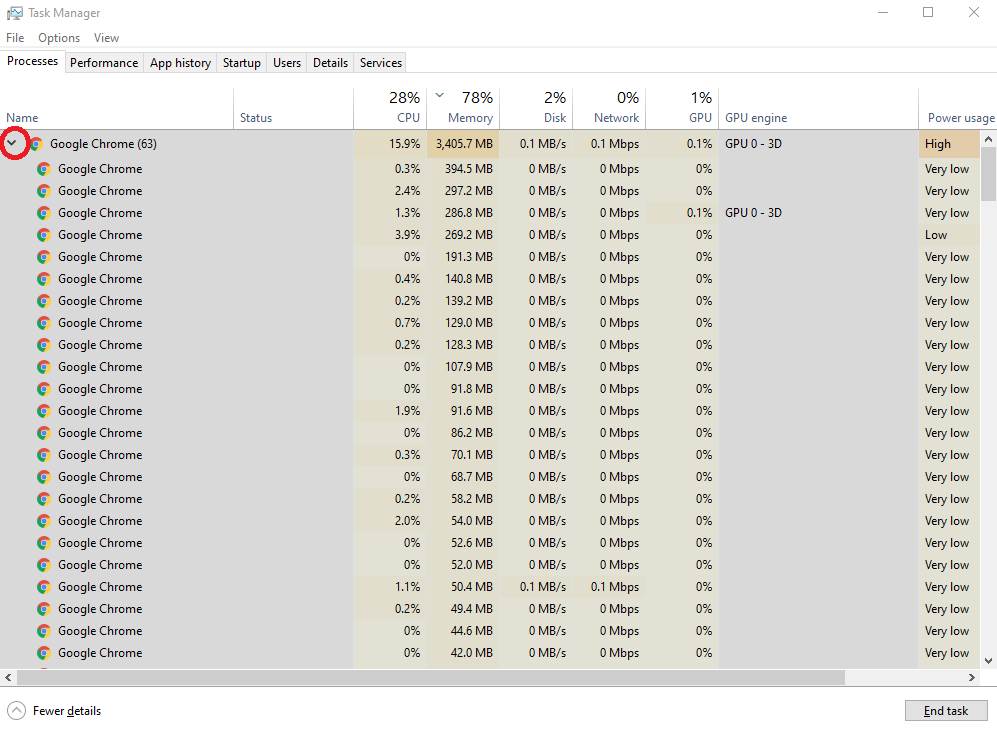The height and width of the screenshot is (735, 997).
Task: Open the File menu
Action: point(15,38)
